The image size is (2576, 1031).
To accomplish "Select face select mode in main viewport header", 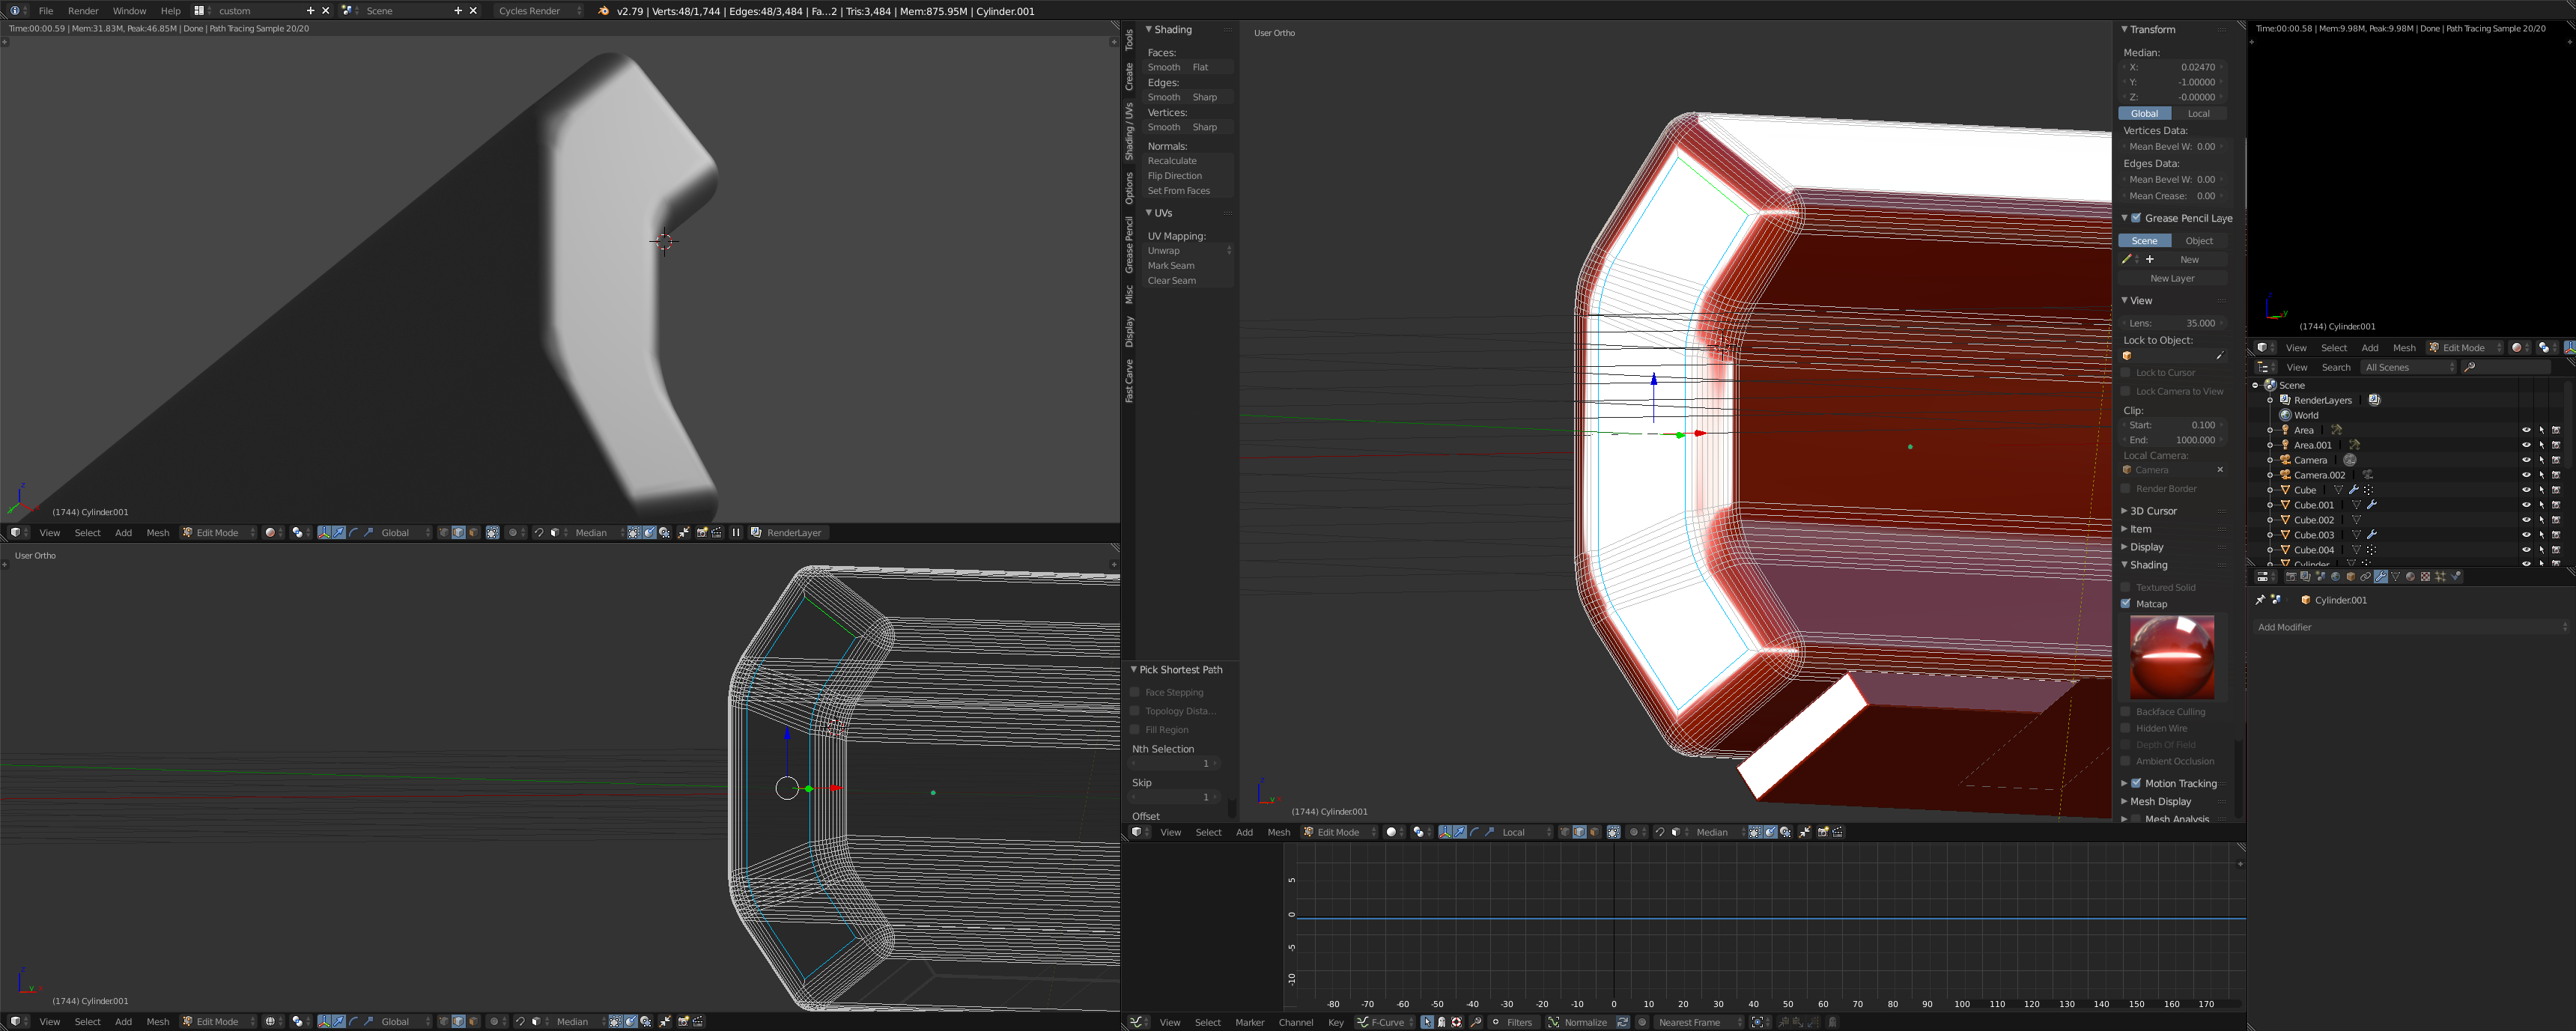I will [x=1595, y=832].
